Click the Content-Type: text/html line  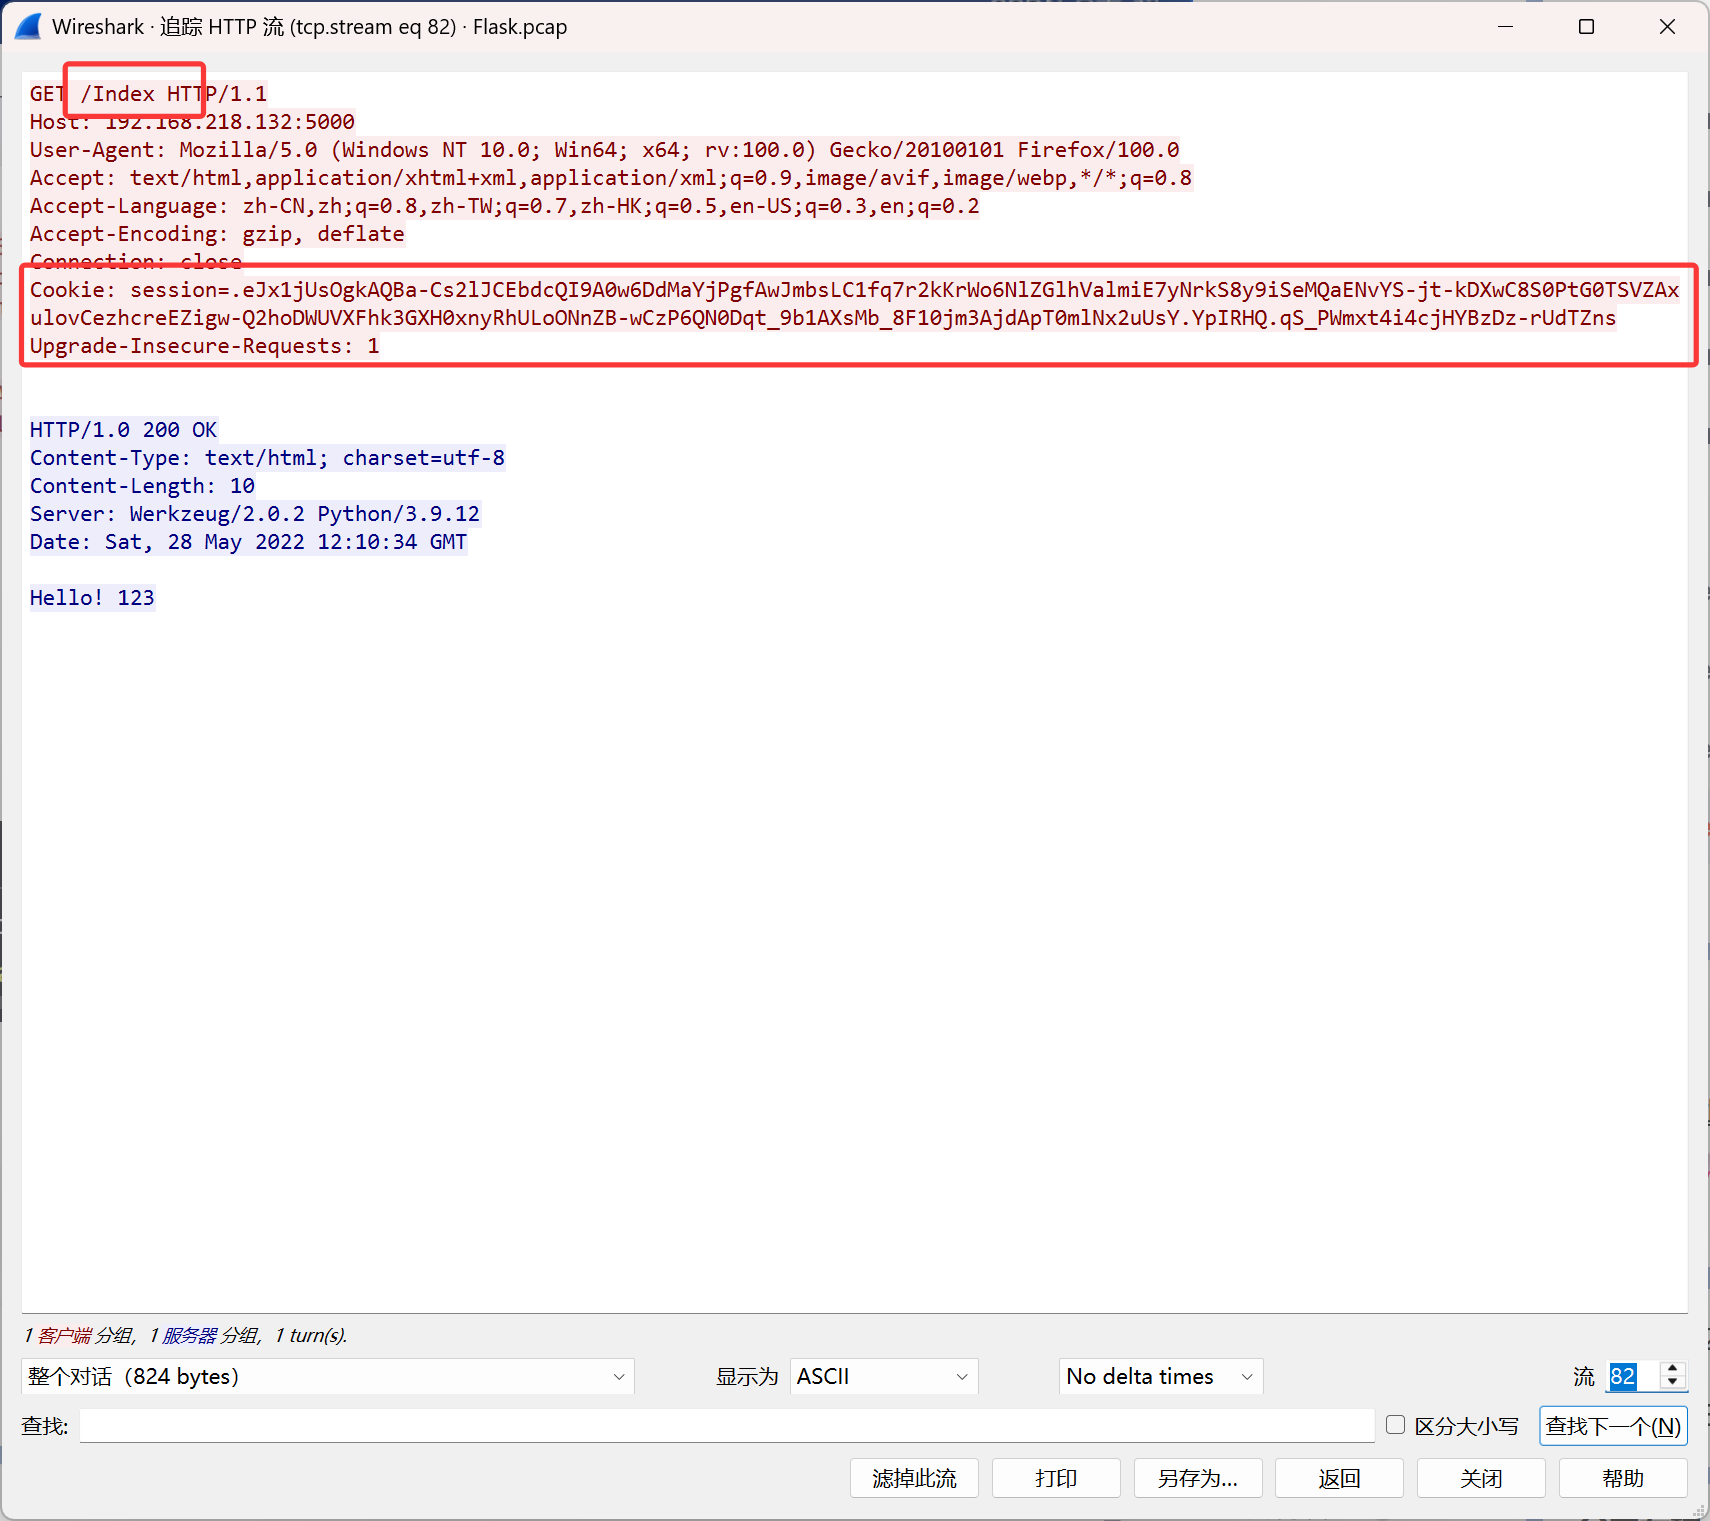point(267,458)
